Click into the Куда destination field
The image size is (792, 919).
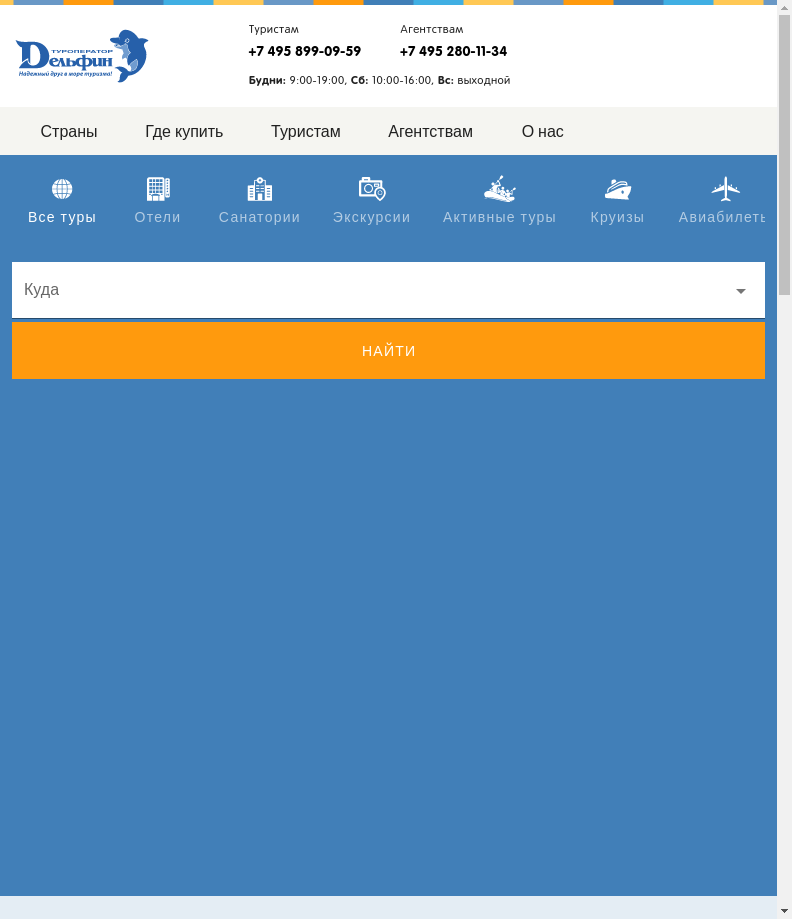388,290
